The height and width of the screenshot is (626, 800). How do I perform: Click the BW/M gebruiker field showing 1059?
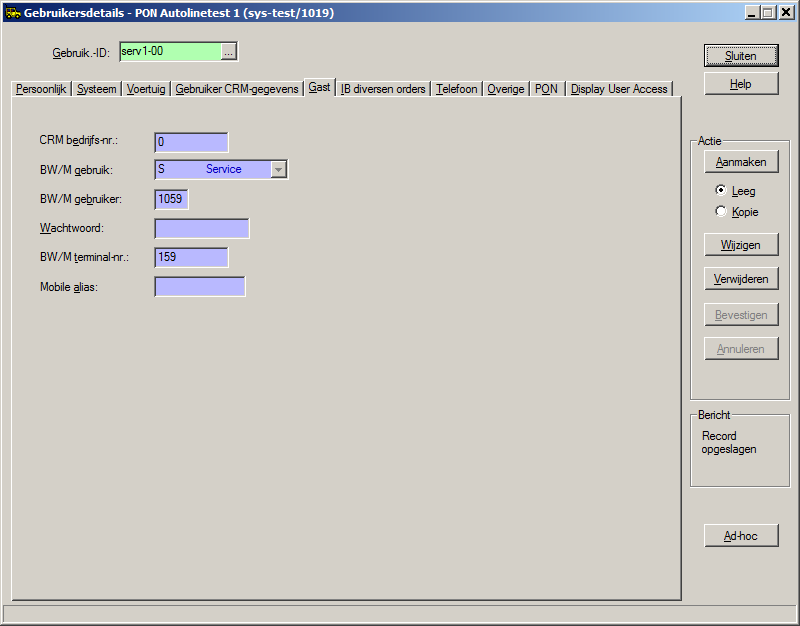[x=171, y=199]
